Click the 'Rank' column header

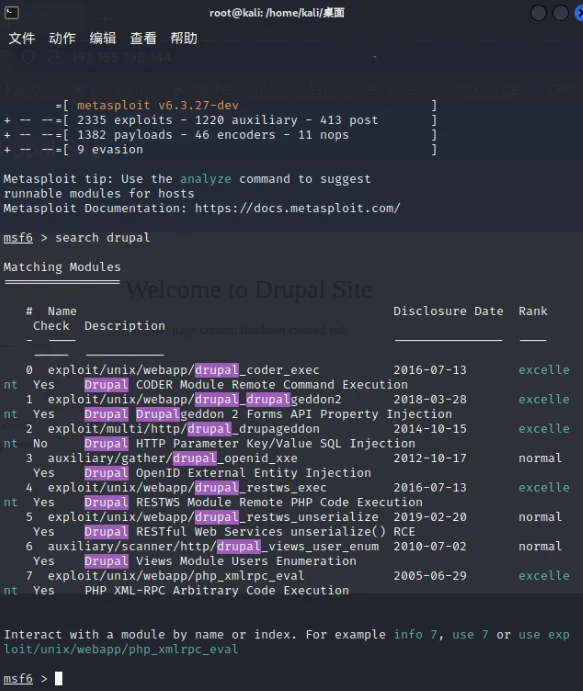533,311
